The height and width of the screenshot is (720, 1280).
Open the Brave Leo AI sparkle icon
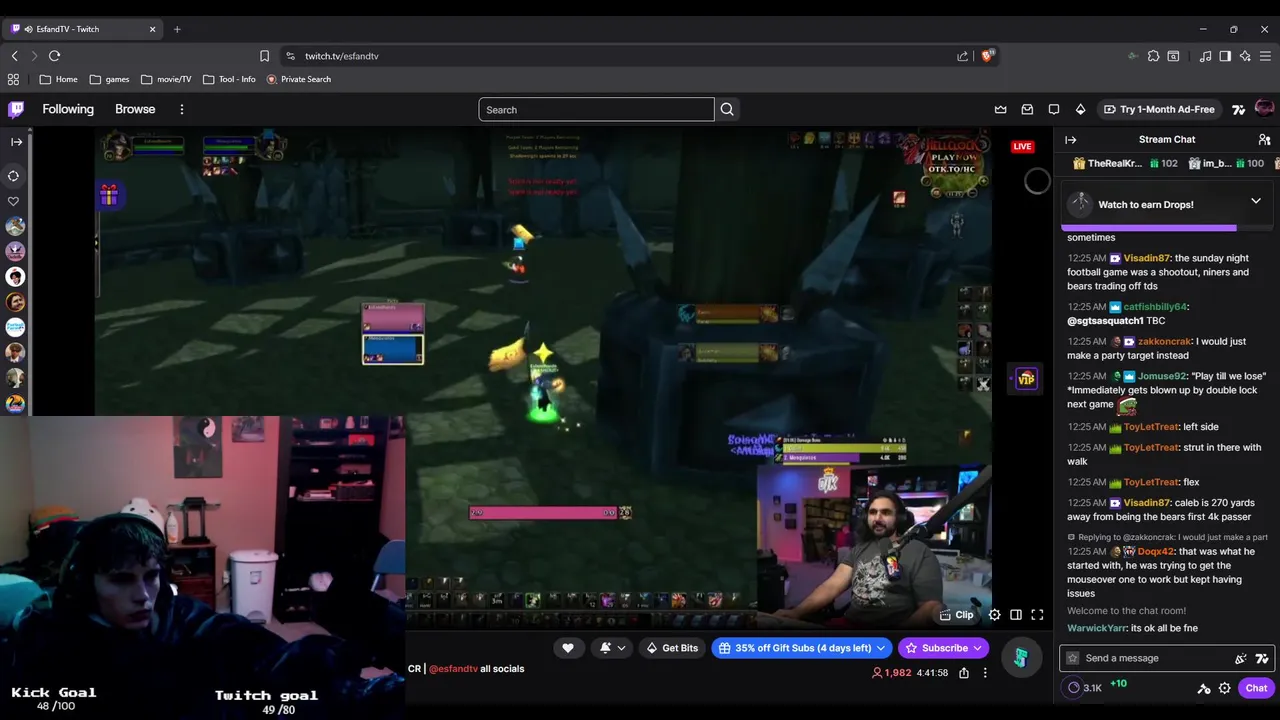[x=1245, y=56]
